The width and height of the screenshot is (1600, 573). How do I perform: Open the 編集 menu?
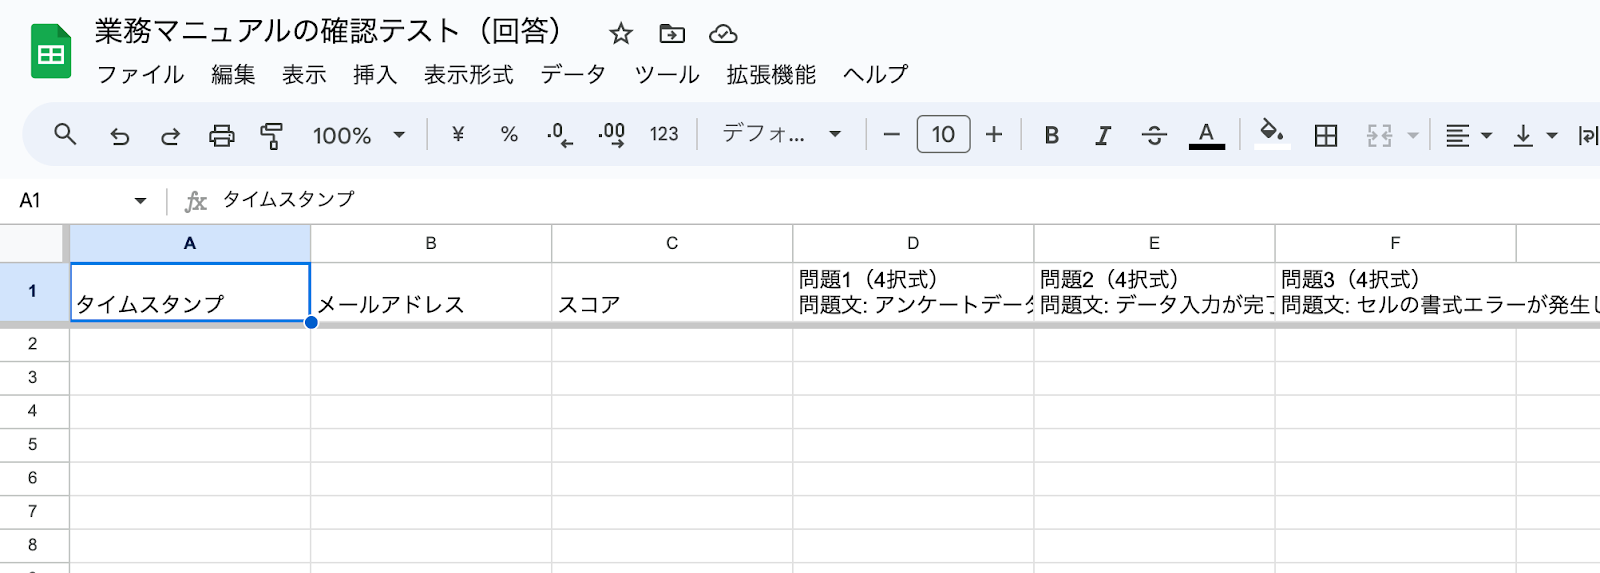233,75
